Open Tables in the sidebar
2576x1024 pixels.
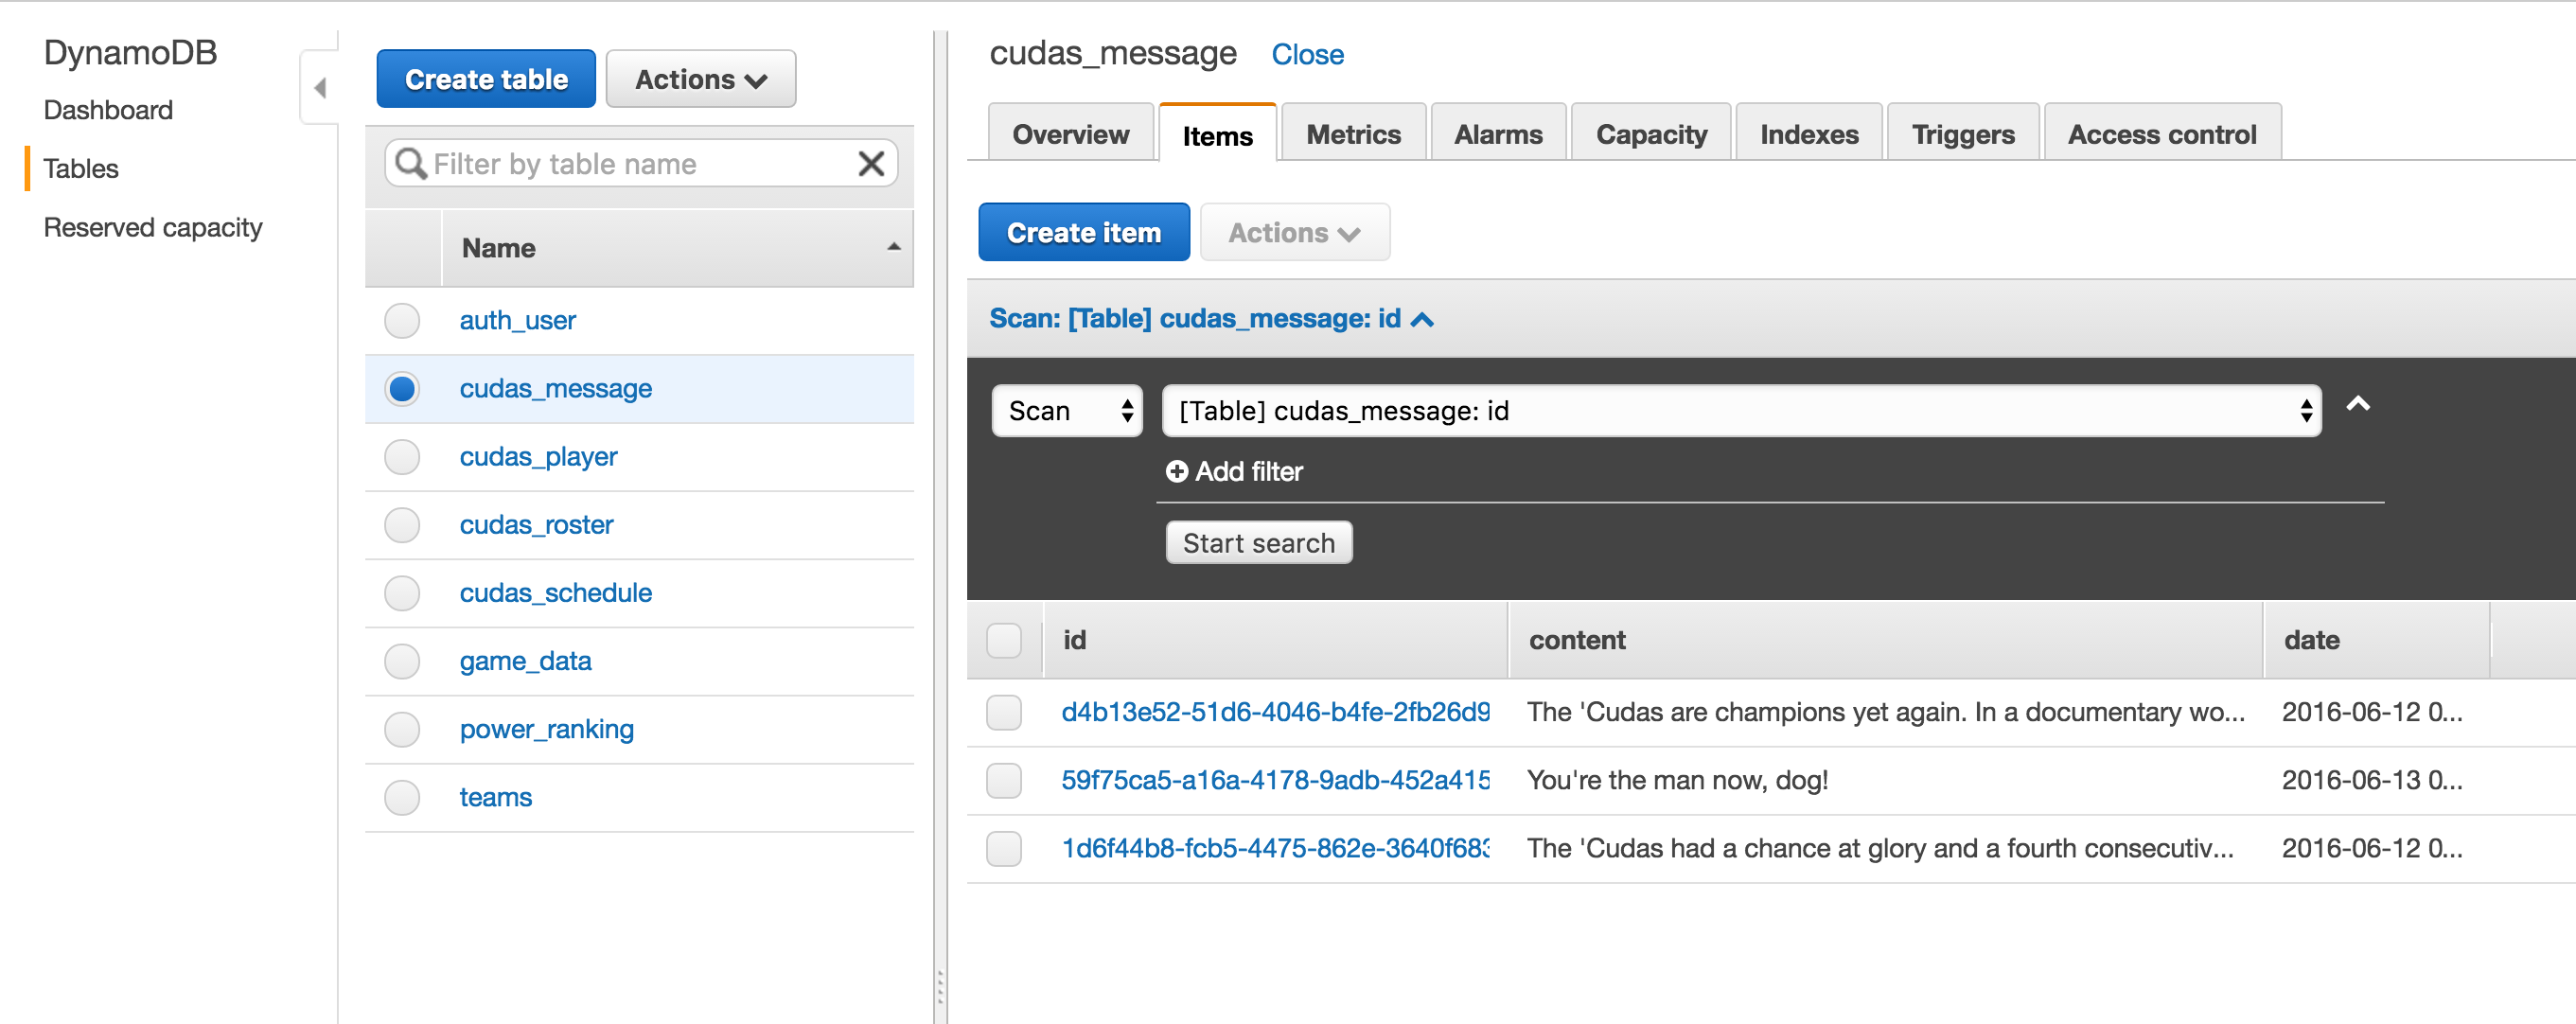81,169
